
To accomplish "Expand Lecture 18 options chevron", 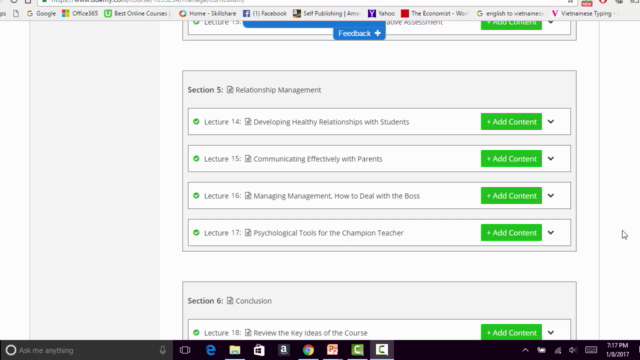I will pyautogui.click(x=551, y=333).
